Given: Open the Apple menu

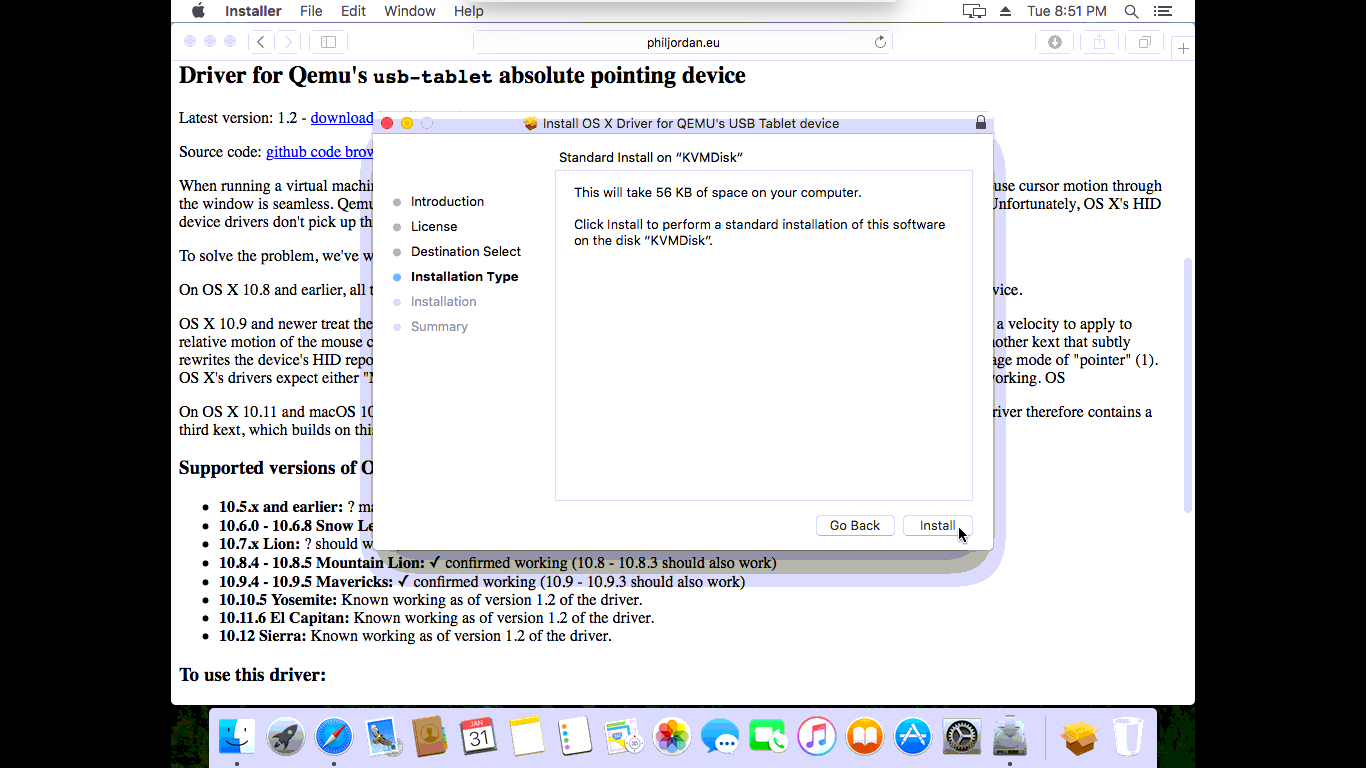Looking at the screenshot, I should [x=198, y=11].
